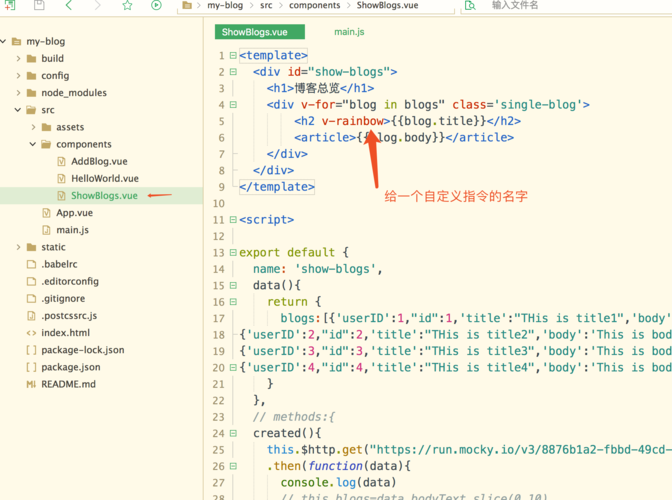
Task: Fold the return block at line 16
Action: point(233,302)
